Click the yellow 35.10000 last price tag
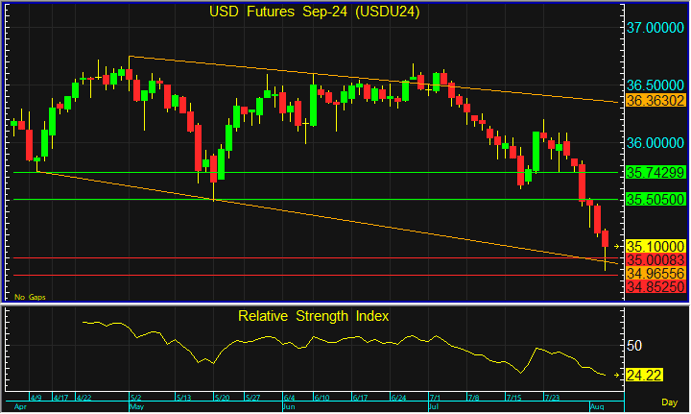This screenshot has width=691, height=414. 655,245
